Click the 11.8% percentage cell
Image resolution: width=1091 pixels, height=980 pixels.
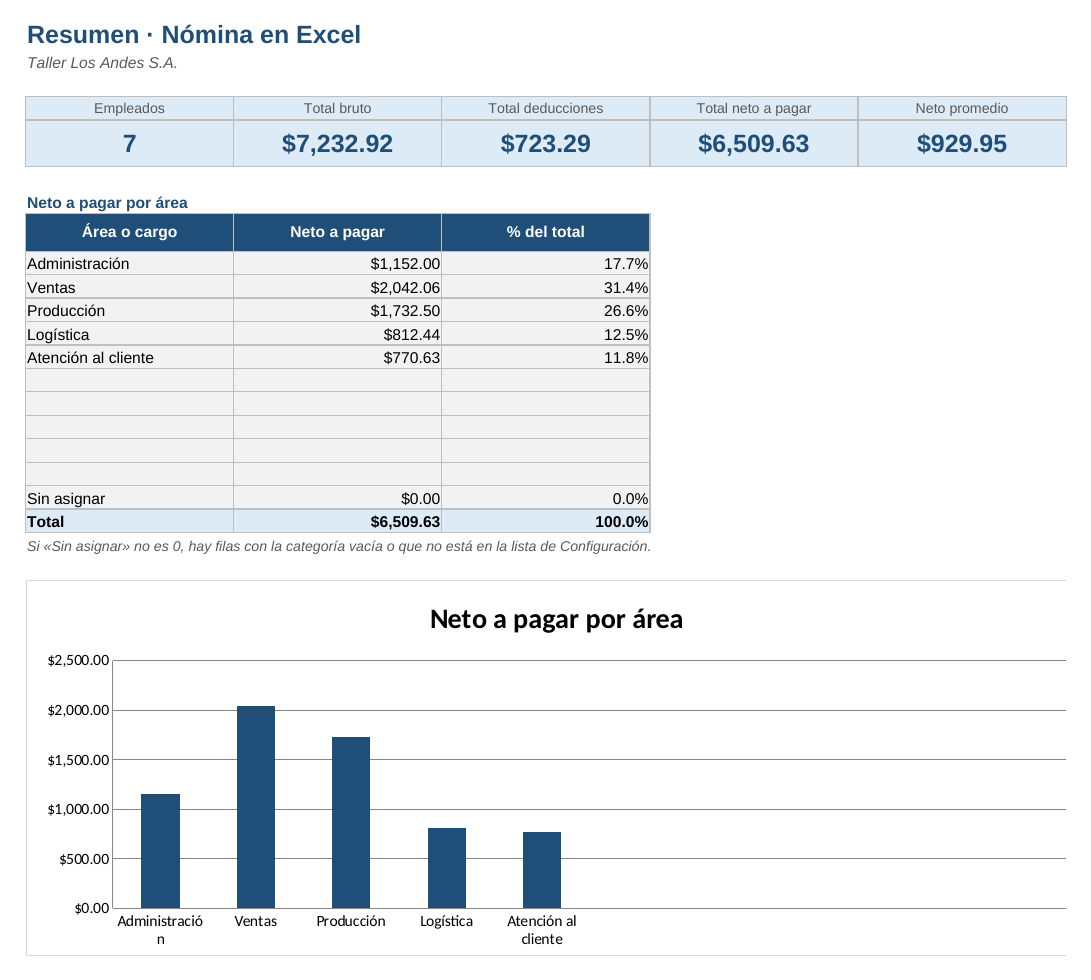point(546,357)
